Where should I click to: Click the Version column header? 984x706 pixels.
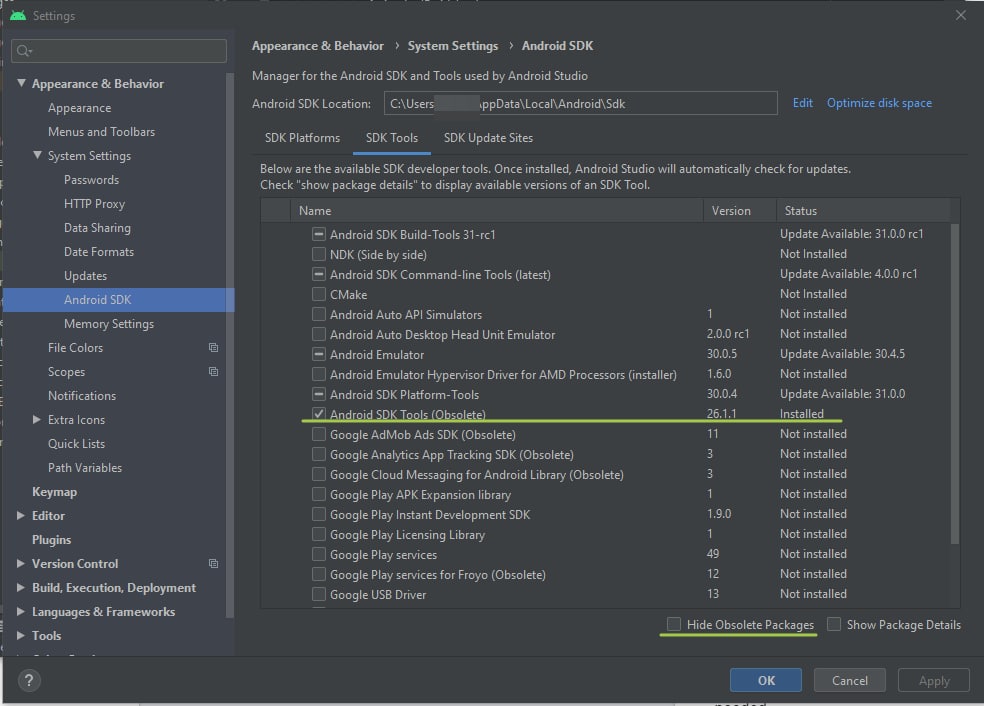[740, 211]
